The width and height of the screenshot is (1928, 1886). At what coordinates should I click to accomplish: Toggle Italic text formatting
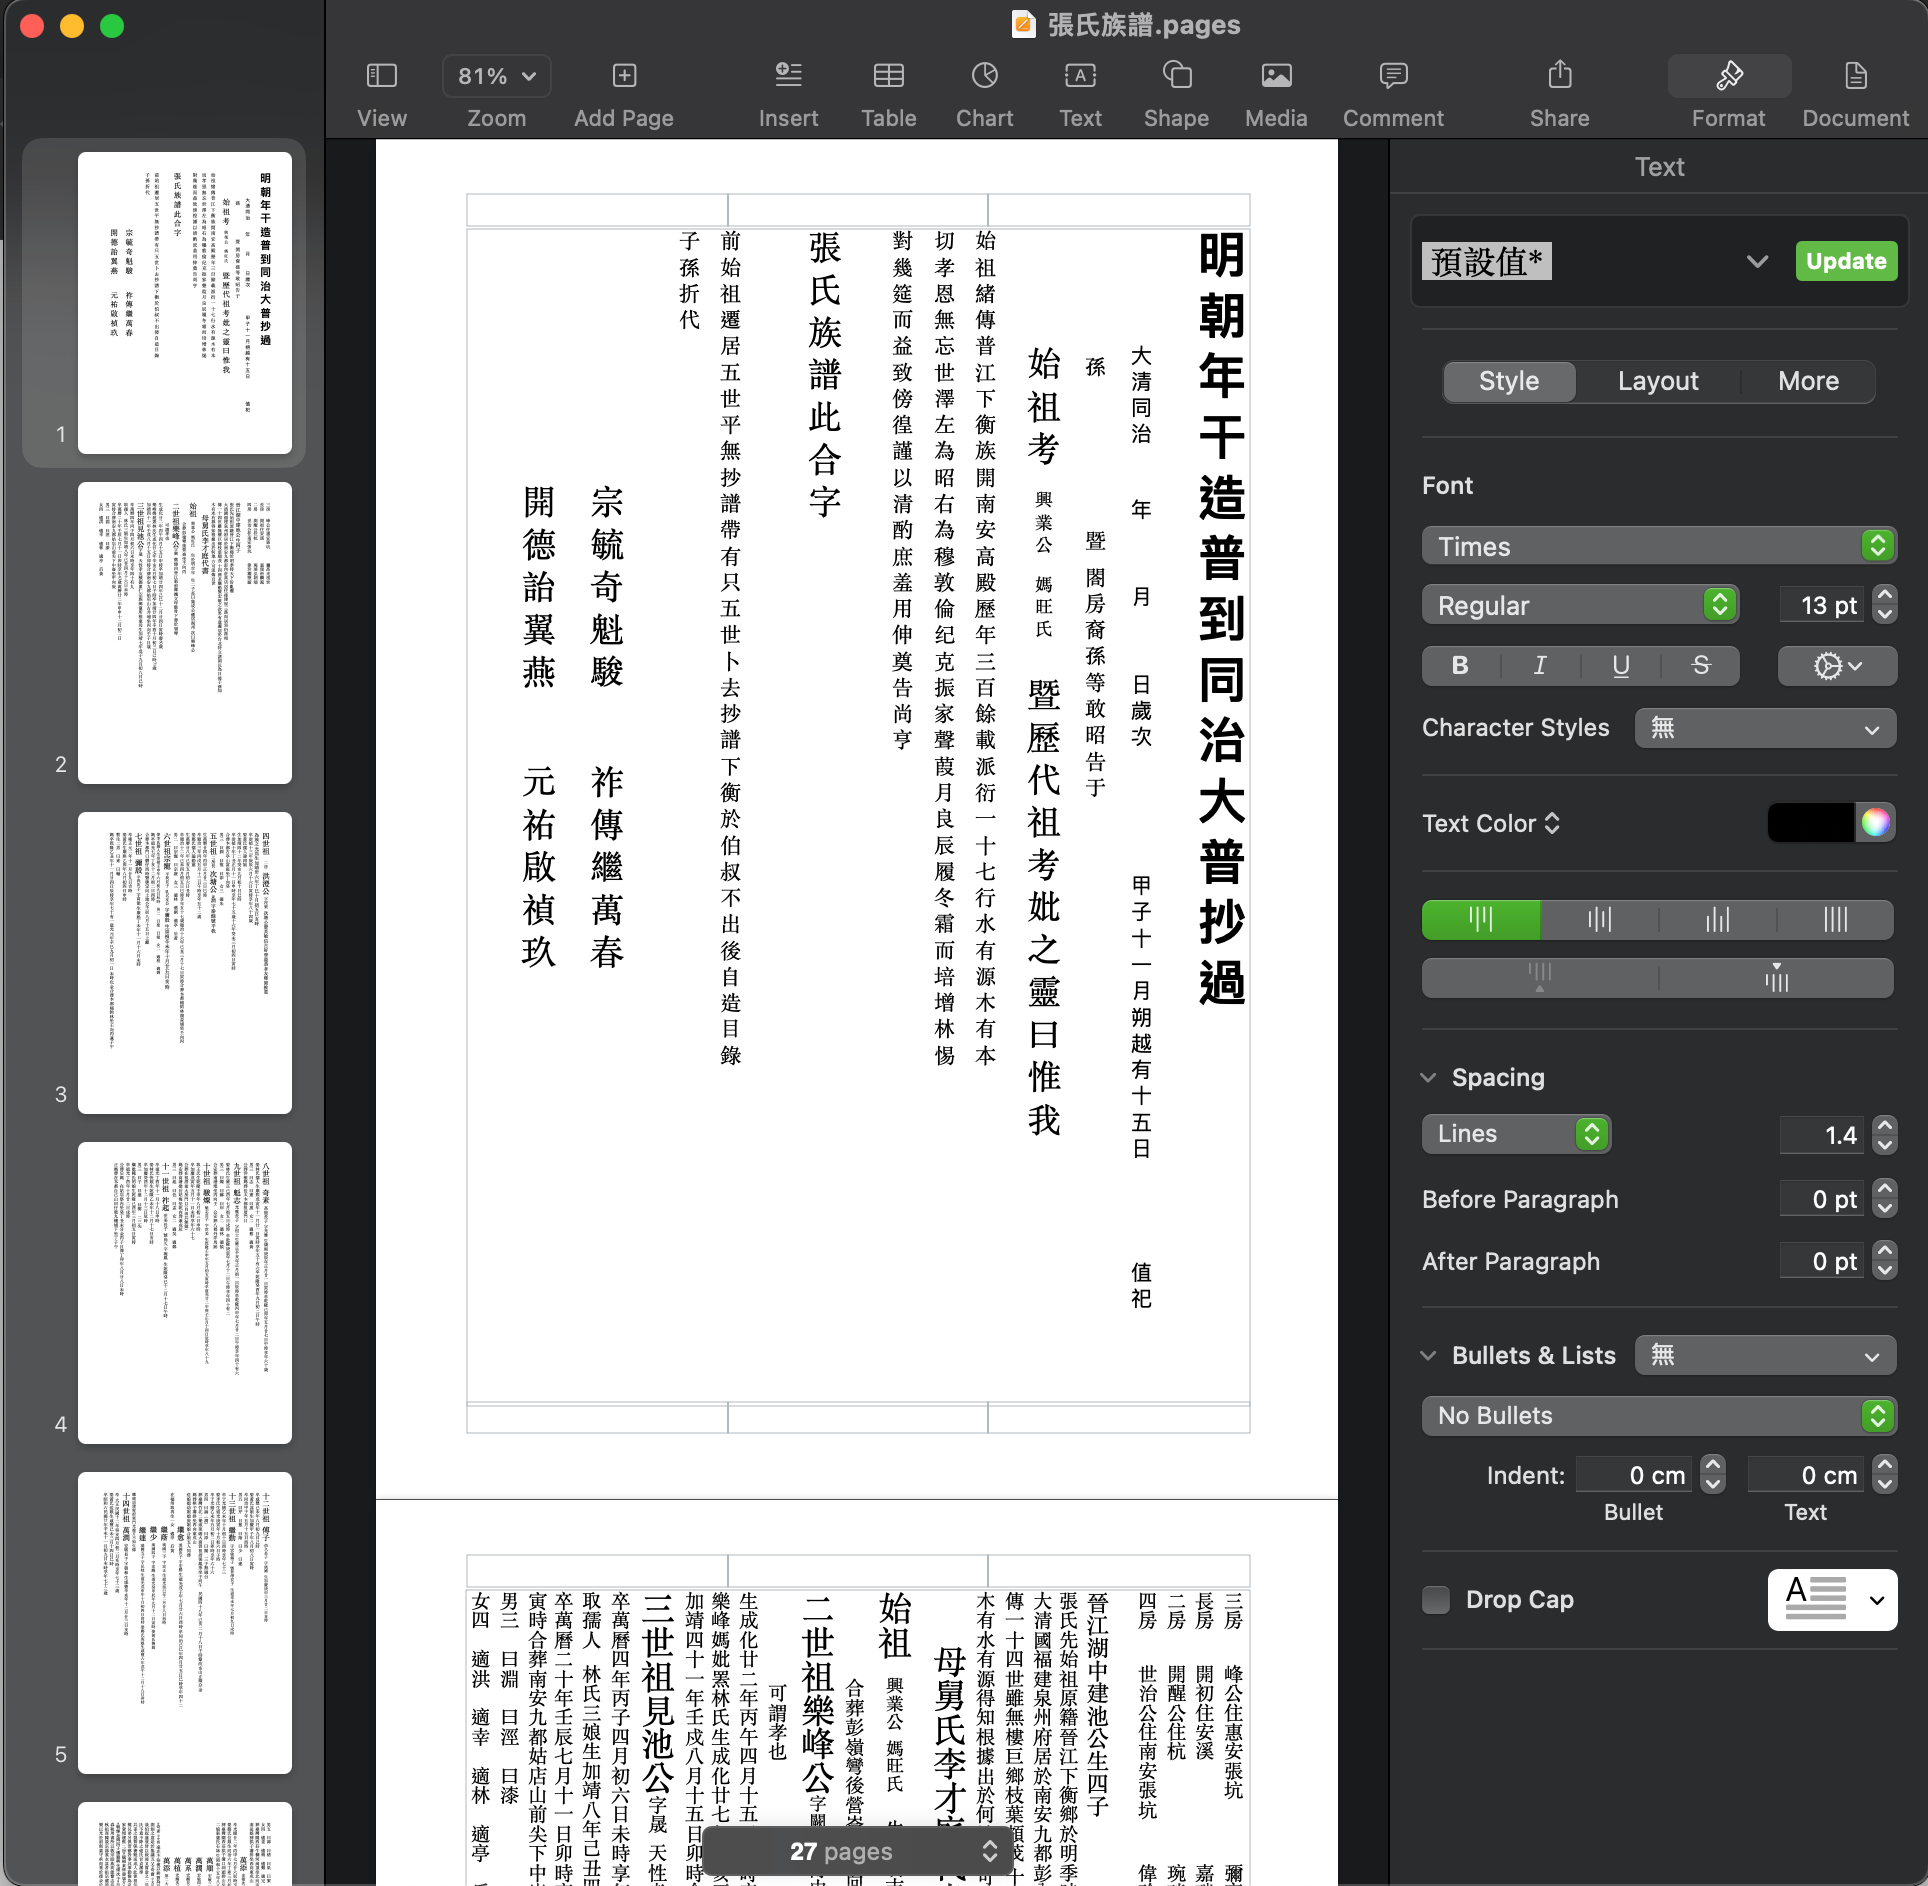click(x=1540, y=666)
